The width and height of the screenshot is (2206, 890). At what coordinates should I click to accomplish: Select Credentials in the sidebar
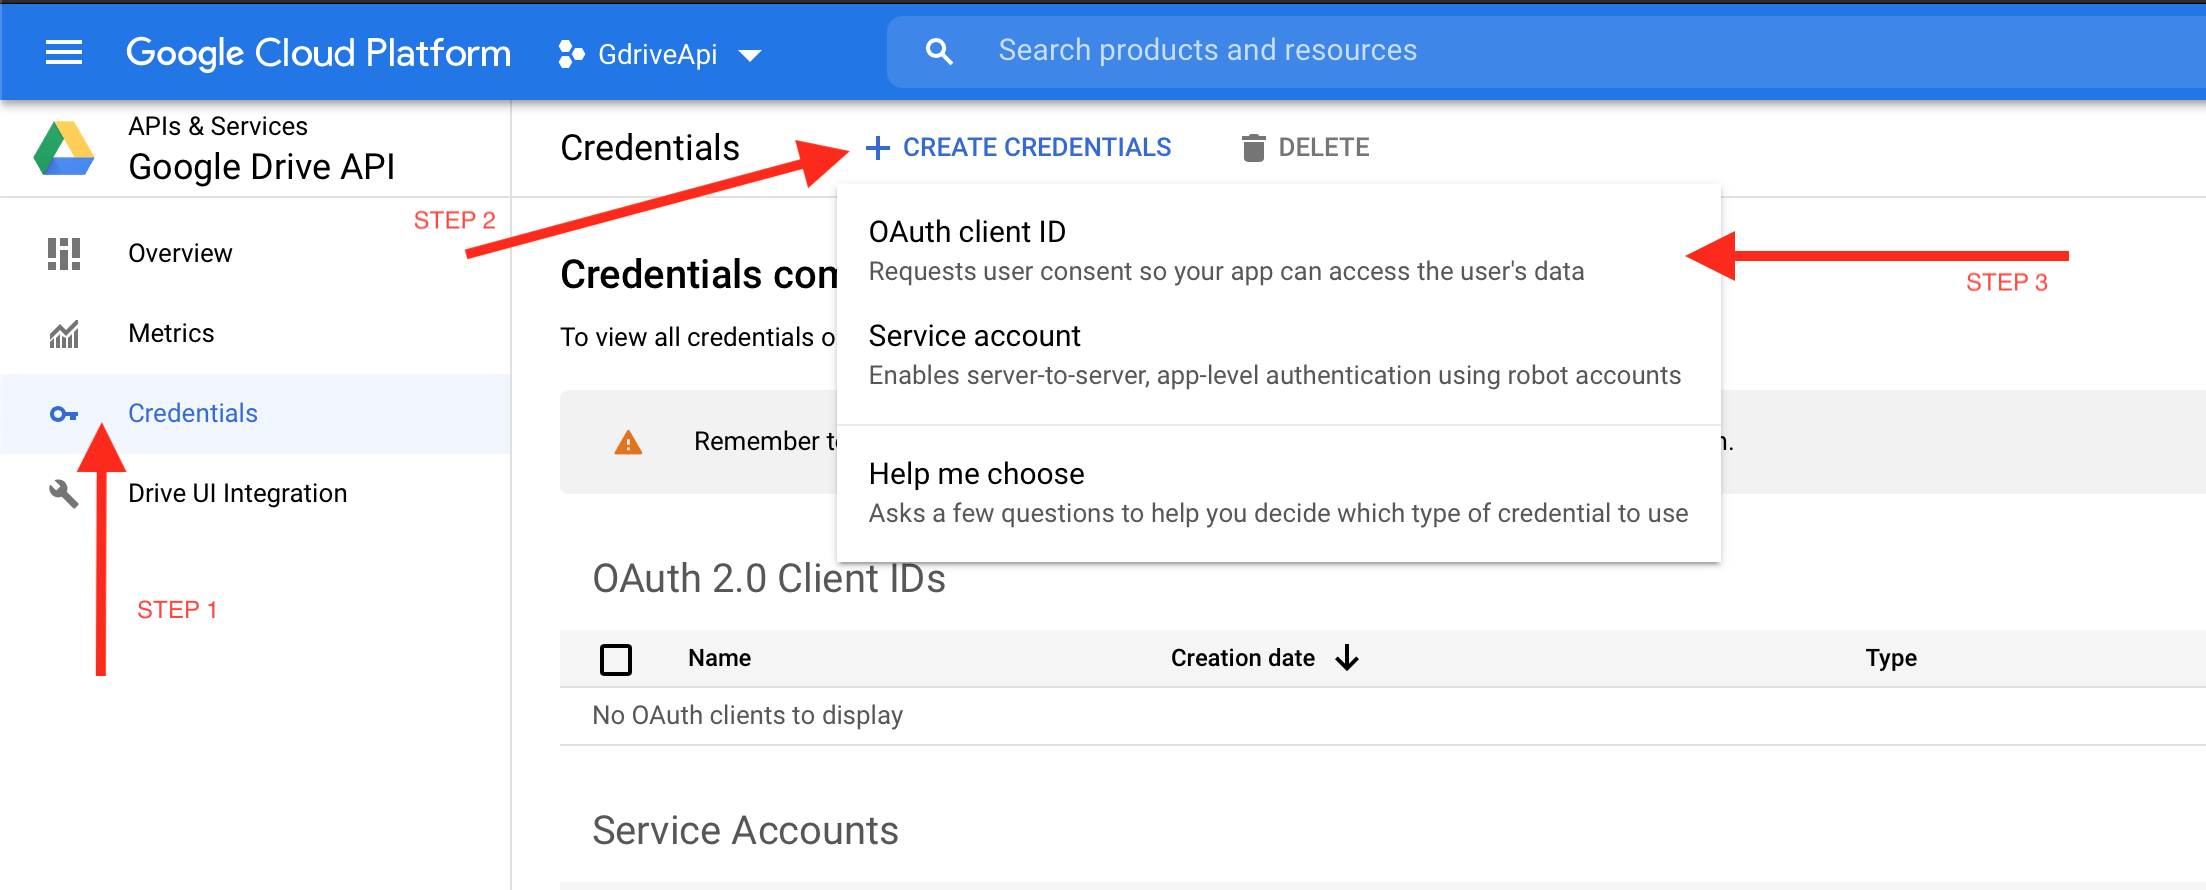coord(255,413)
